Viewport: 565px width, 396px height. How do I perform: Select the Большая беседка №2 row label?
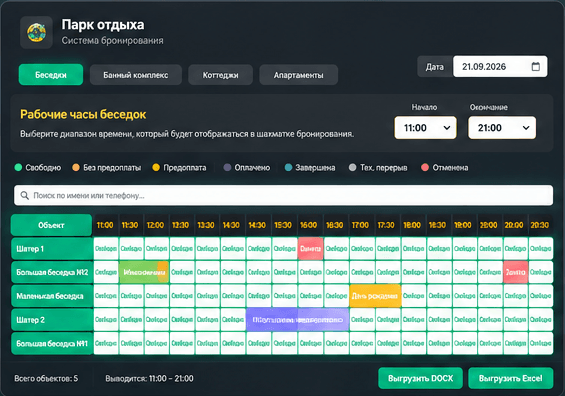point(52,272)
